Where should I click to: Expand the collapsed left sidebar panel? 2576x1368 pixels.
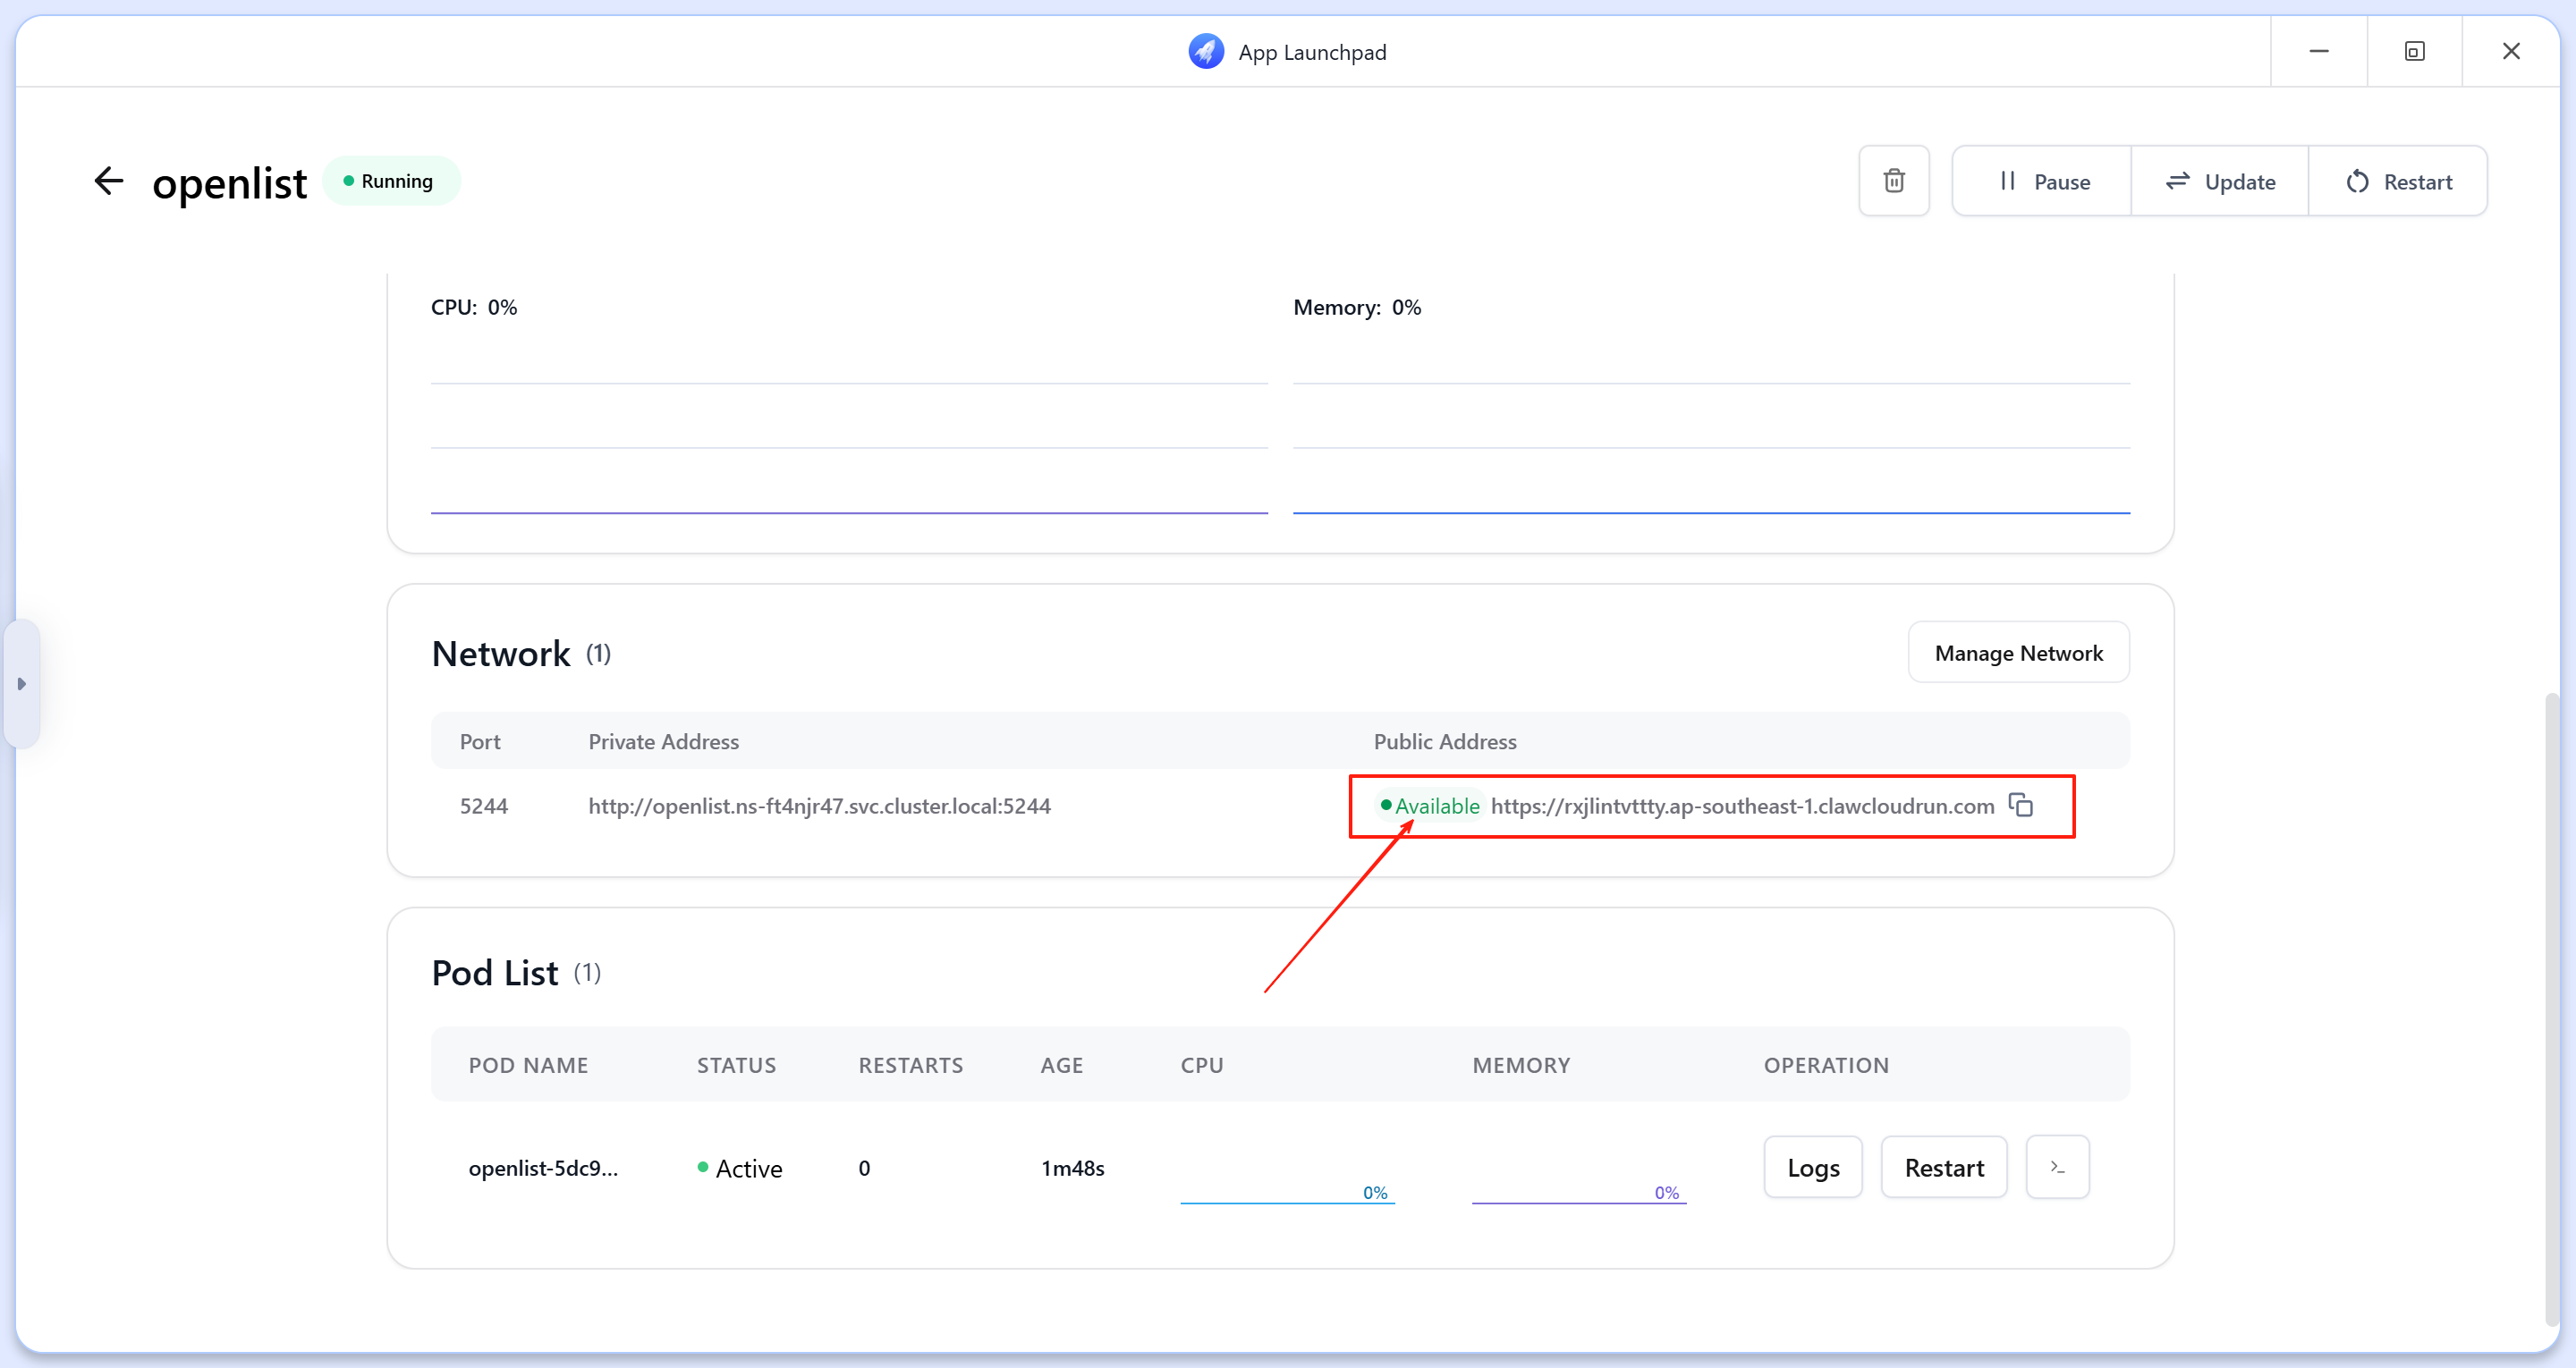pyautogui.click(x=22, y=684)
